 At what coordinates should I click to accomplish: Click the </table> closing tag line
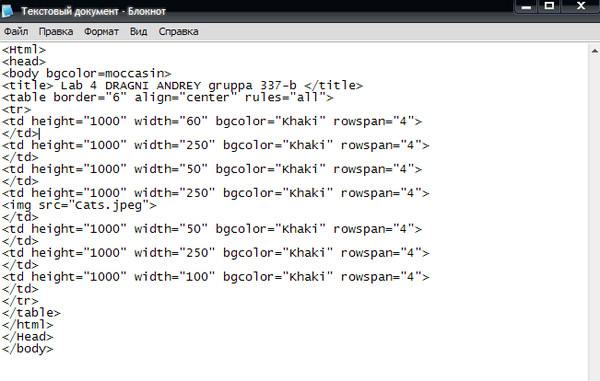pos(31,313)
